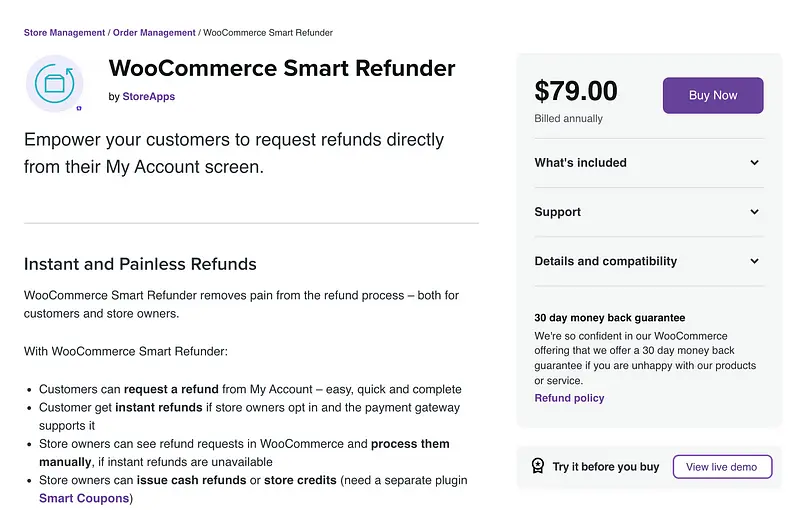Visit the StoreApps developer link
This screenshot has height=510, width=800.
149,97
